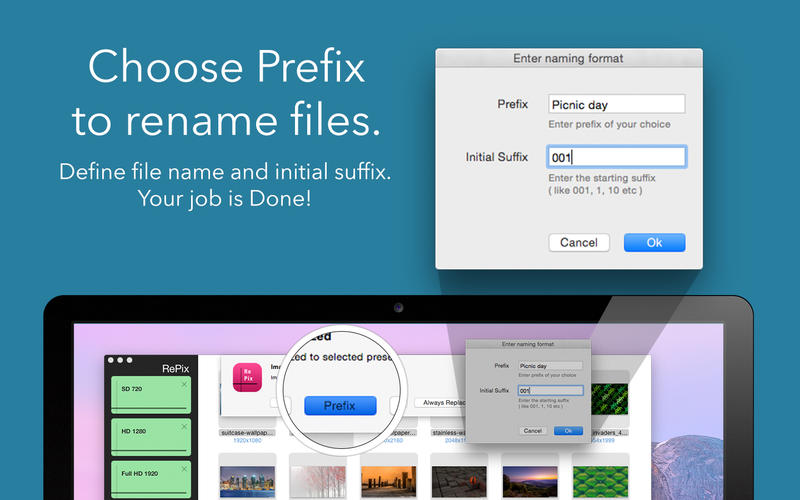Viewport: 800px width, 500px height.
Task: Click Ok in the large naming dialog
Action: coord(655,242)
